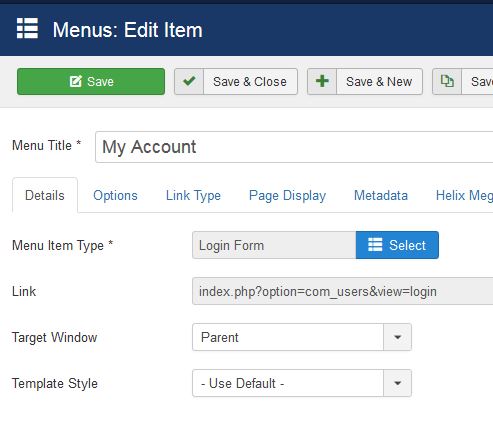Click the Target Window label
The image size is (493, 434).
point(55,337)
